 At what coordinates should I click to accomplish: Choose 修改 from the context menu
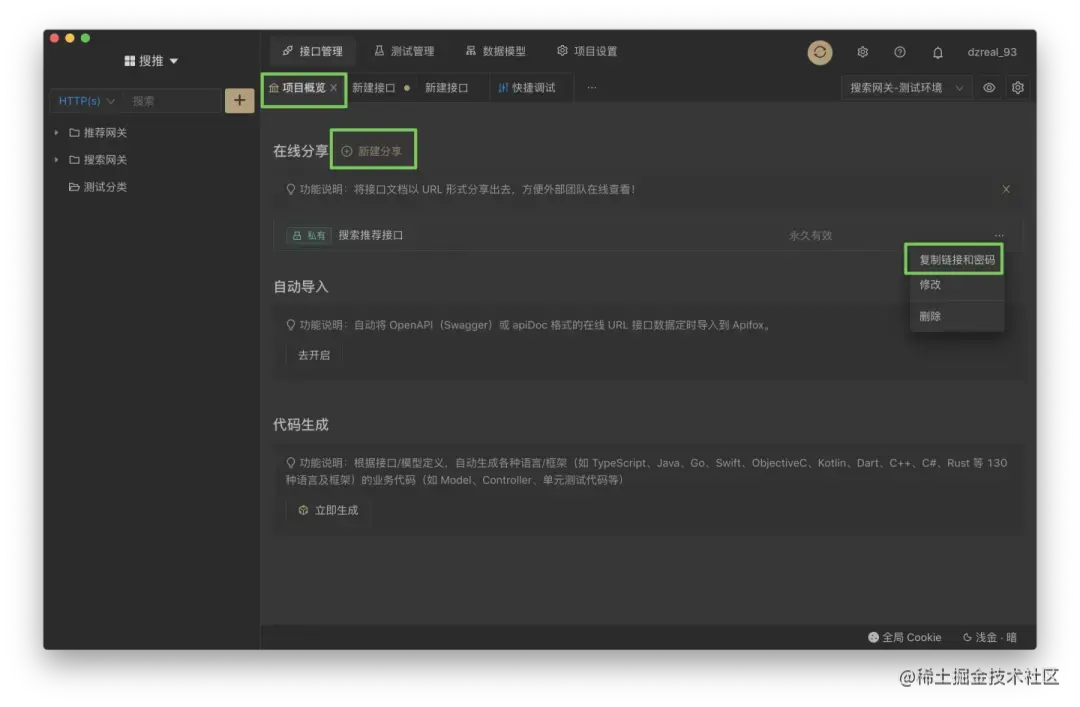point(957,285)
